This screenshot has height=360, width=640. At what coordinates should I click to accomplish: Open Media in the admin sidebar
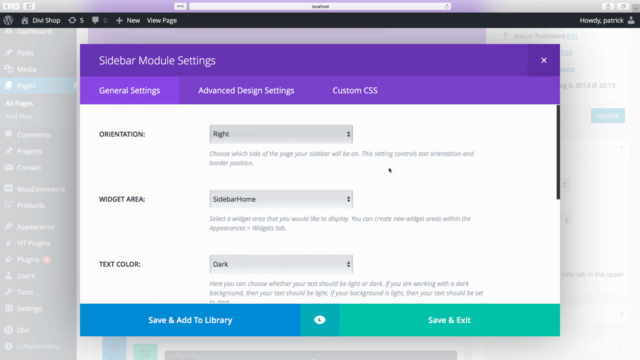[x=27, y=69]
